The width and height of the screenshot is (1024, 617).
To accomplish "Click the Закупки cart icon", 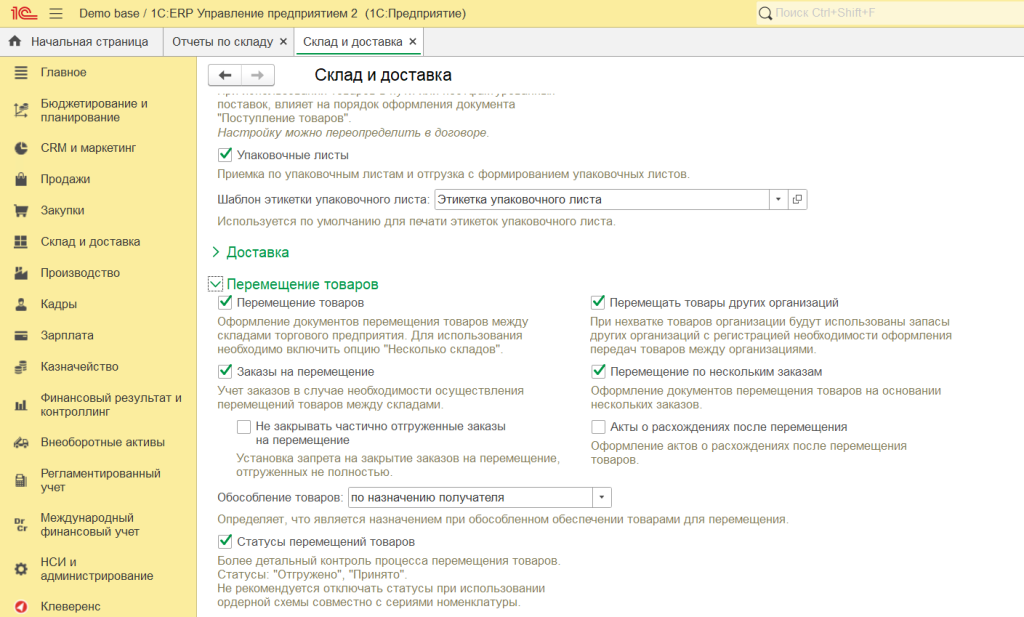I will 21,210.
